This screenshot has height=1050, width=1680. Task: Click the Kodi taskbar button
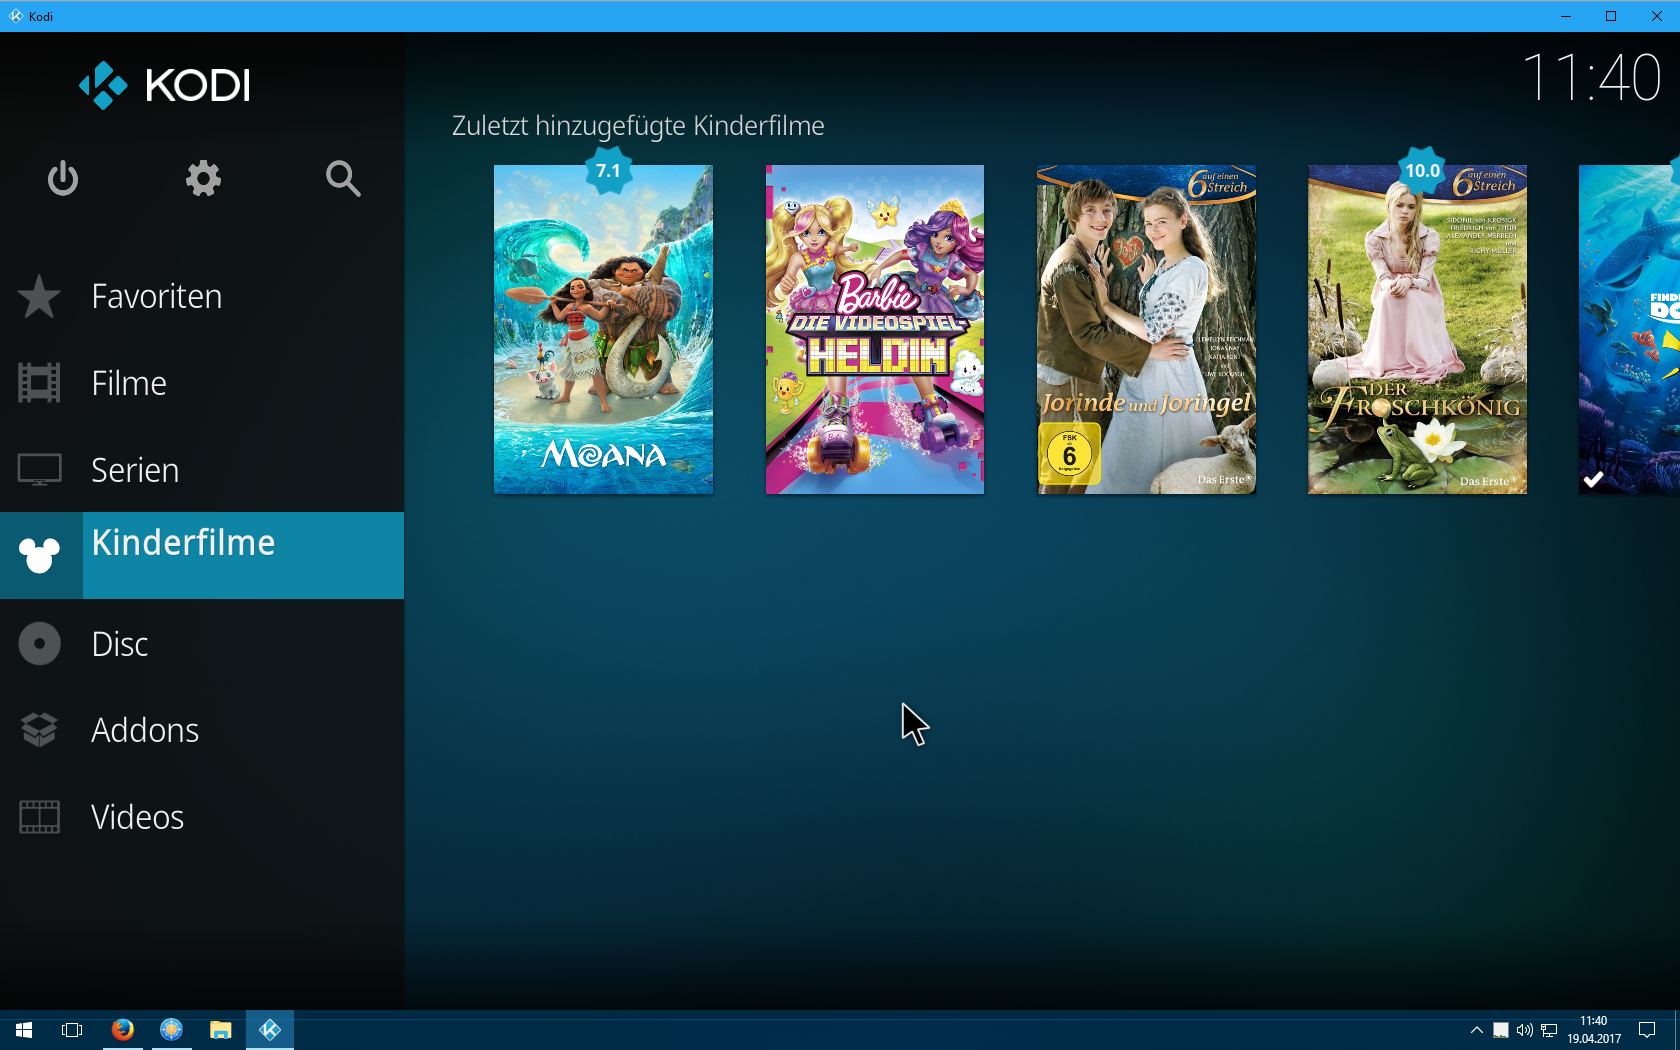270,1030
